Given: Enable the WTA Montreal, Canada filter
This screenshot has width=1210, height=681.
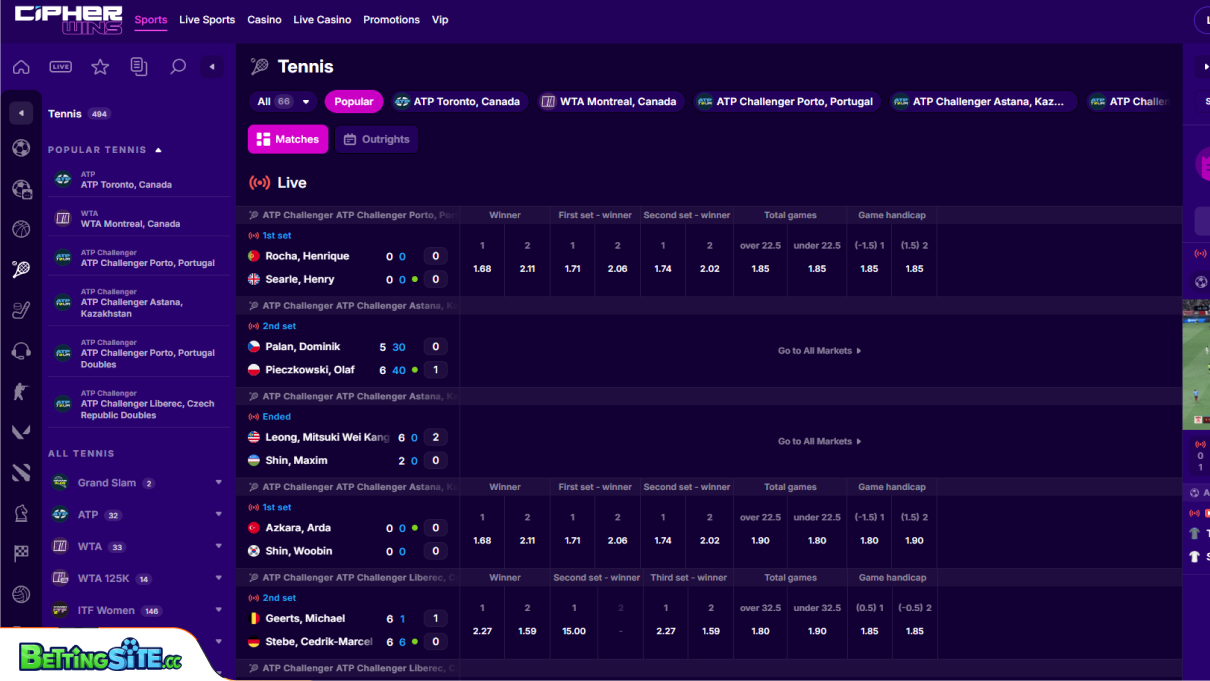Looking at the screenshot, I should click(609, 101).
